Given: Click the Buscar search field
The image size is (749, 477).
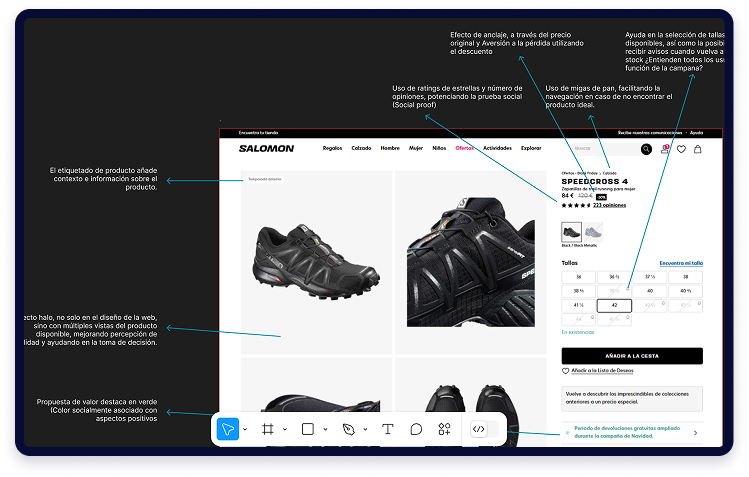Looking at the screenshot, I should click(x=602, y=149).
